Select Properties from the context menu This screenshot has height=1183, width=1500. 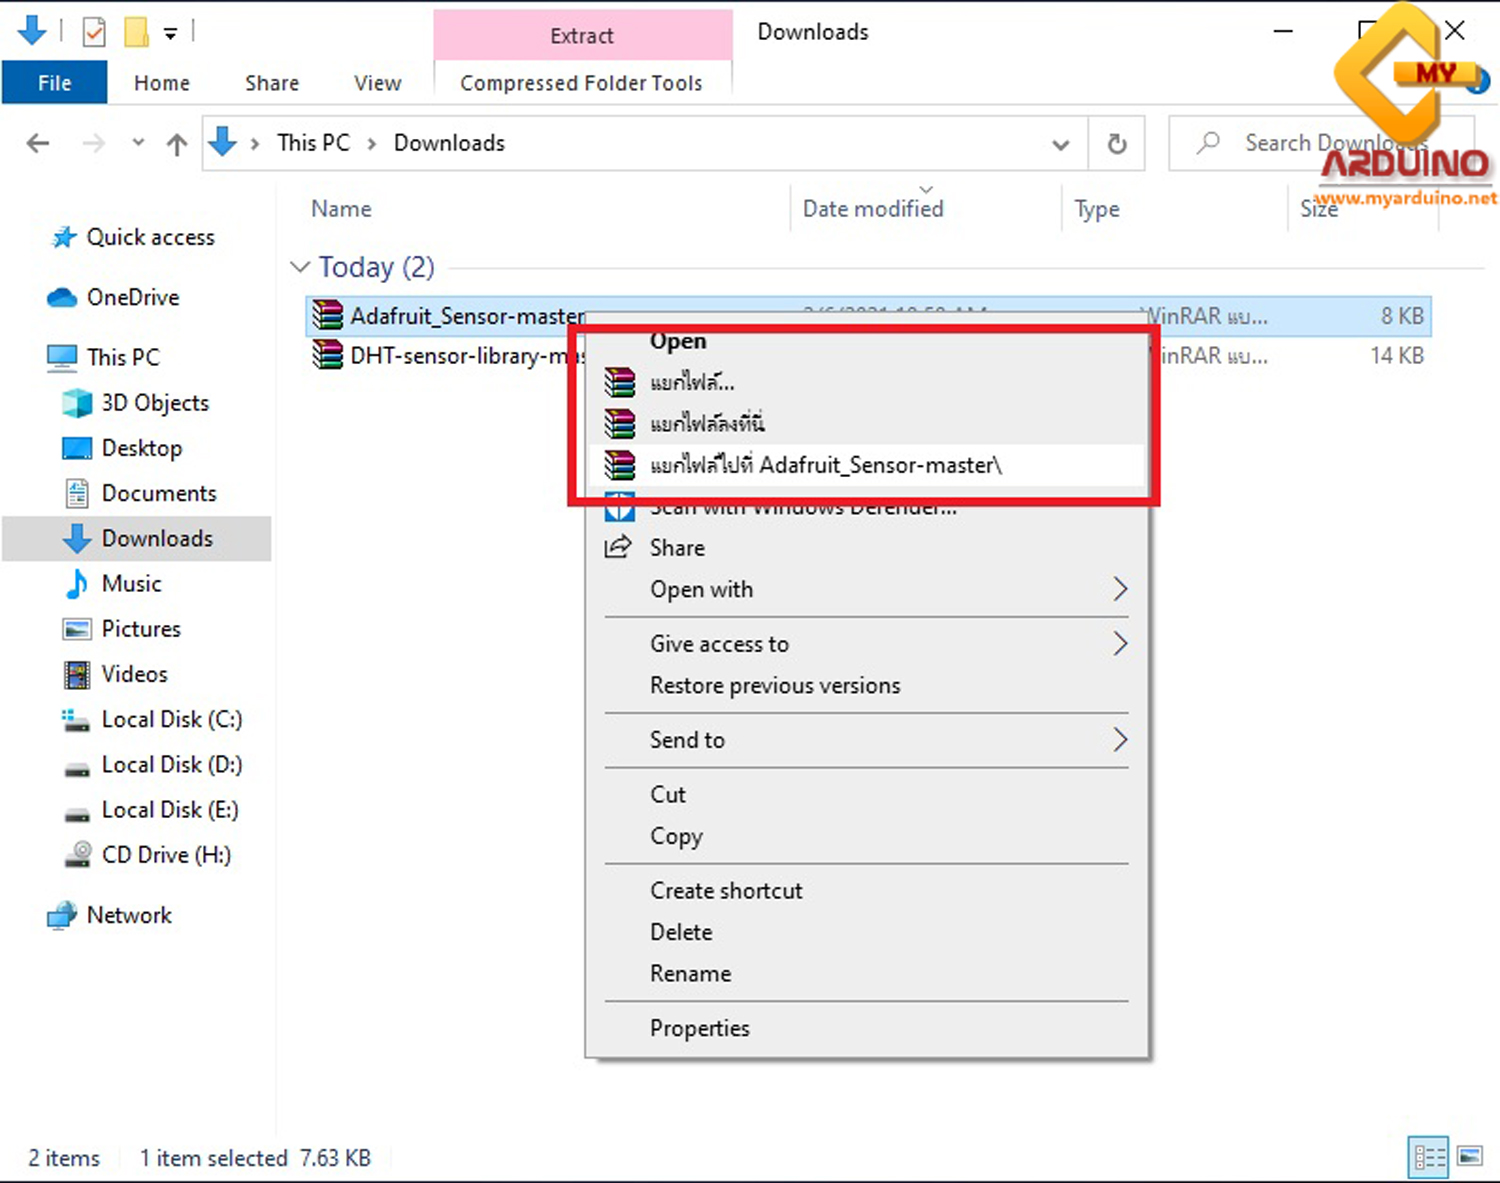click(x=699, y=1028)
